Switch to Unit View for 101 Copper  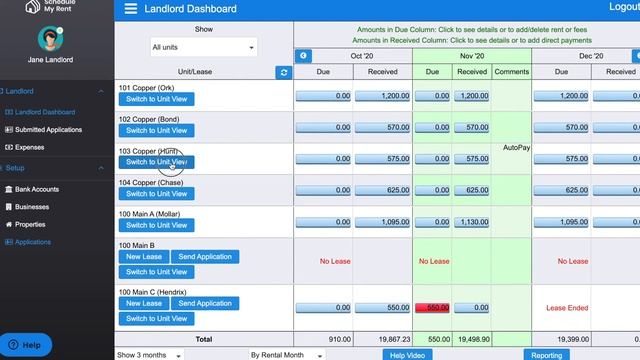coord(156,99)
